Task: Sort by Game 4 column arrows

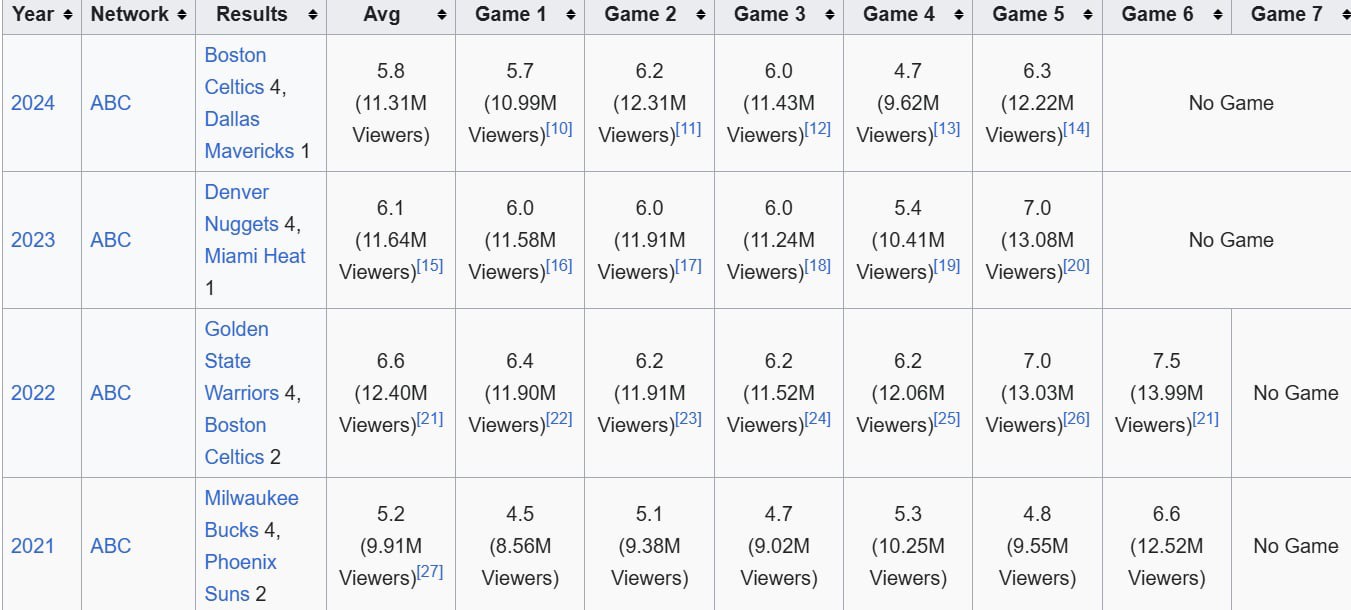Action: 959,15
